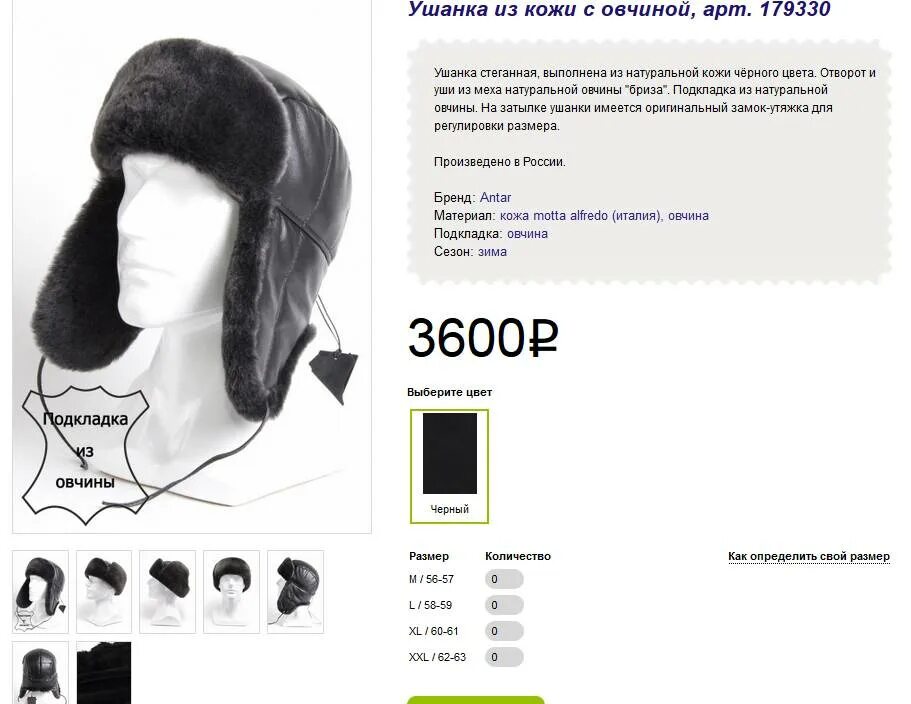Click the Подкладка овчина link
911x704 pixels.
527,234
